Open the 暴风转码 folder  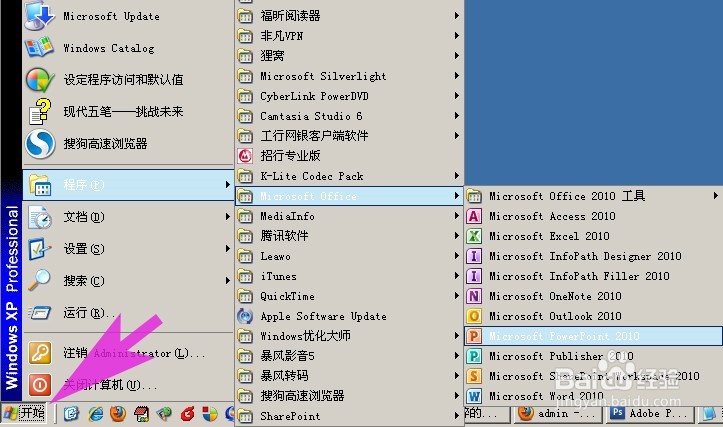(x=350, y=376)
